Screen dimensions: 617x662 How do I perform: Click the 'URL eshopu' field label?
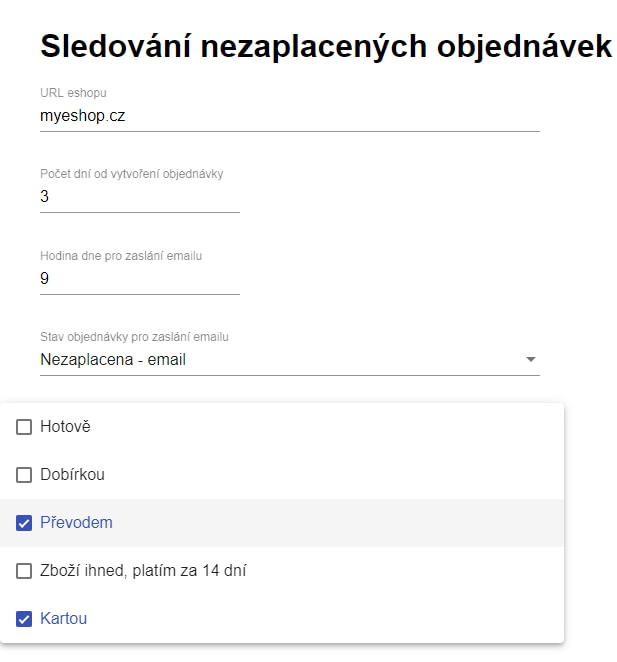point(73,93)
